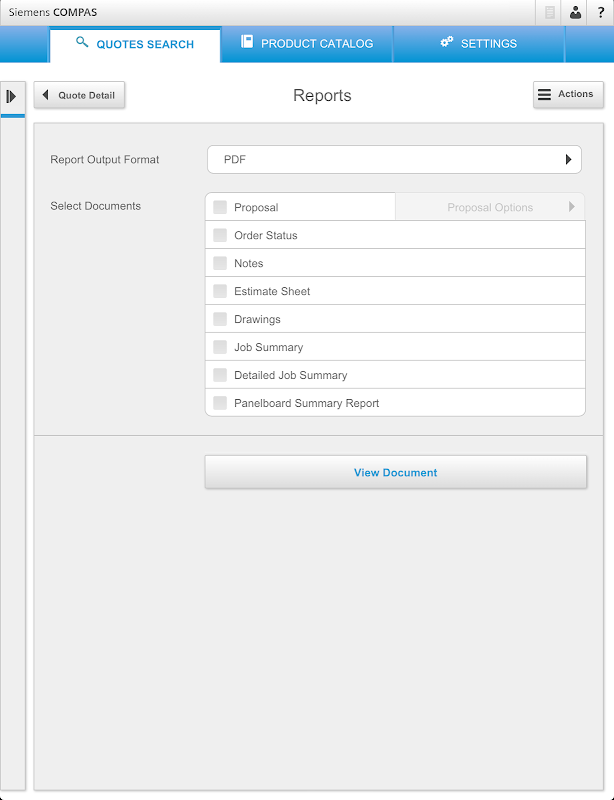
Task: Click the Product Catalog book icon
Action: (x=247, y=43)
